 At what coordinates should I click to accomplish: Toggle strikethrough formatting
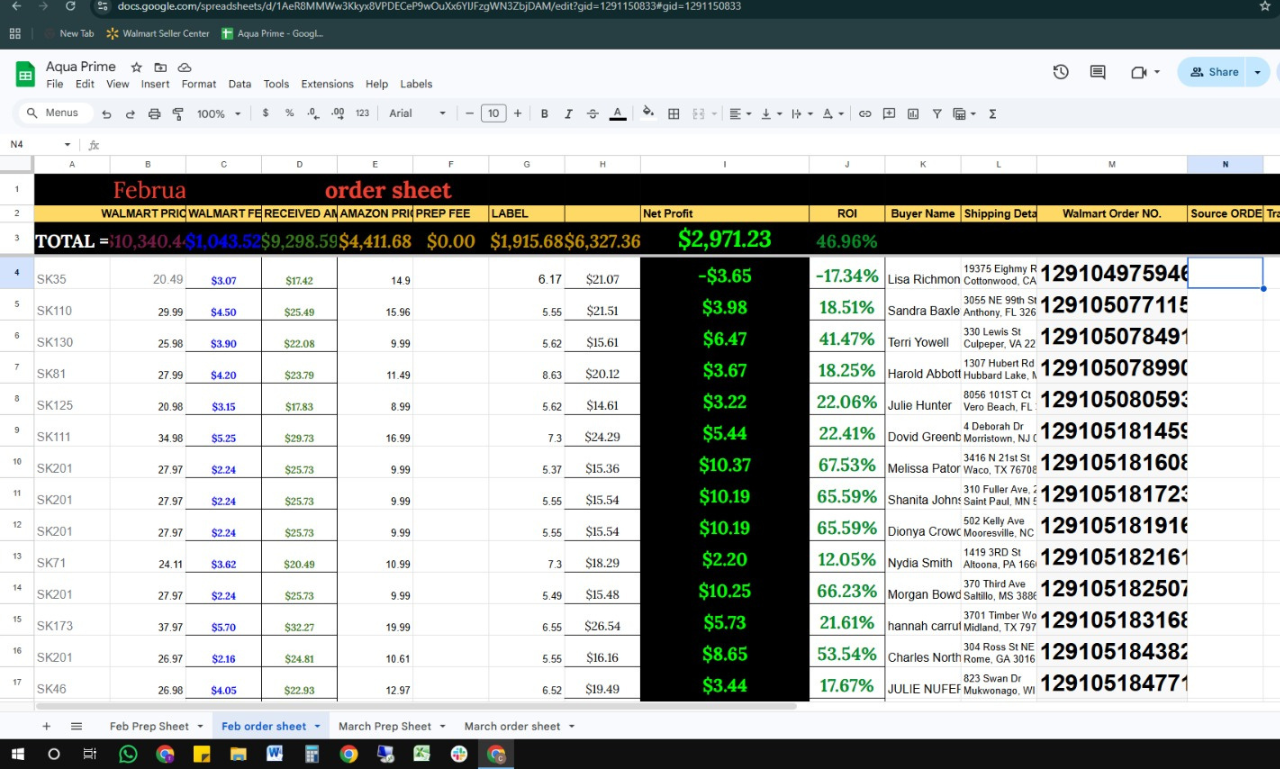[x=593, y=114]
